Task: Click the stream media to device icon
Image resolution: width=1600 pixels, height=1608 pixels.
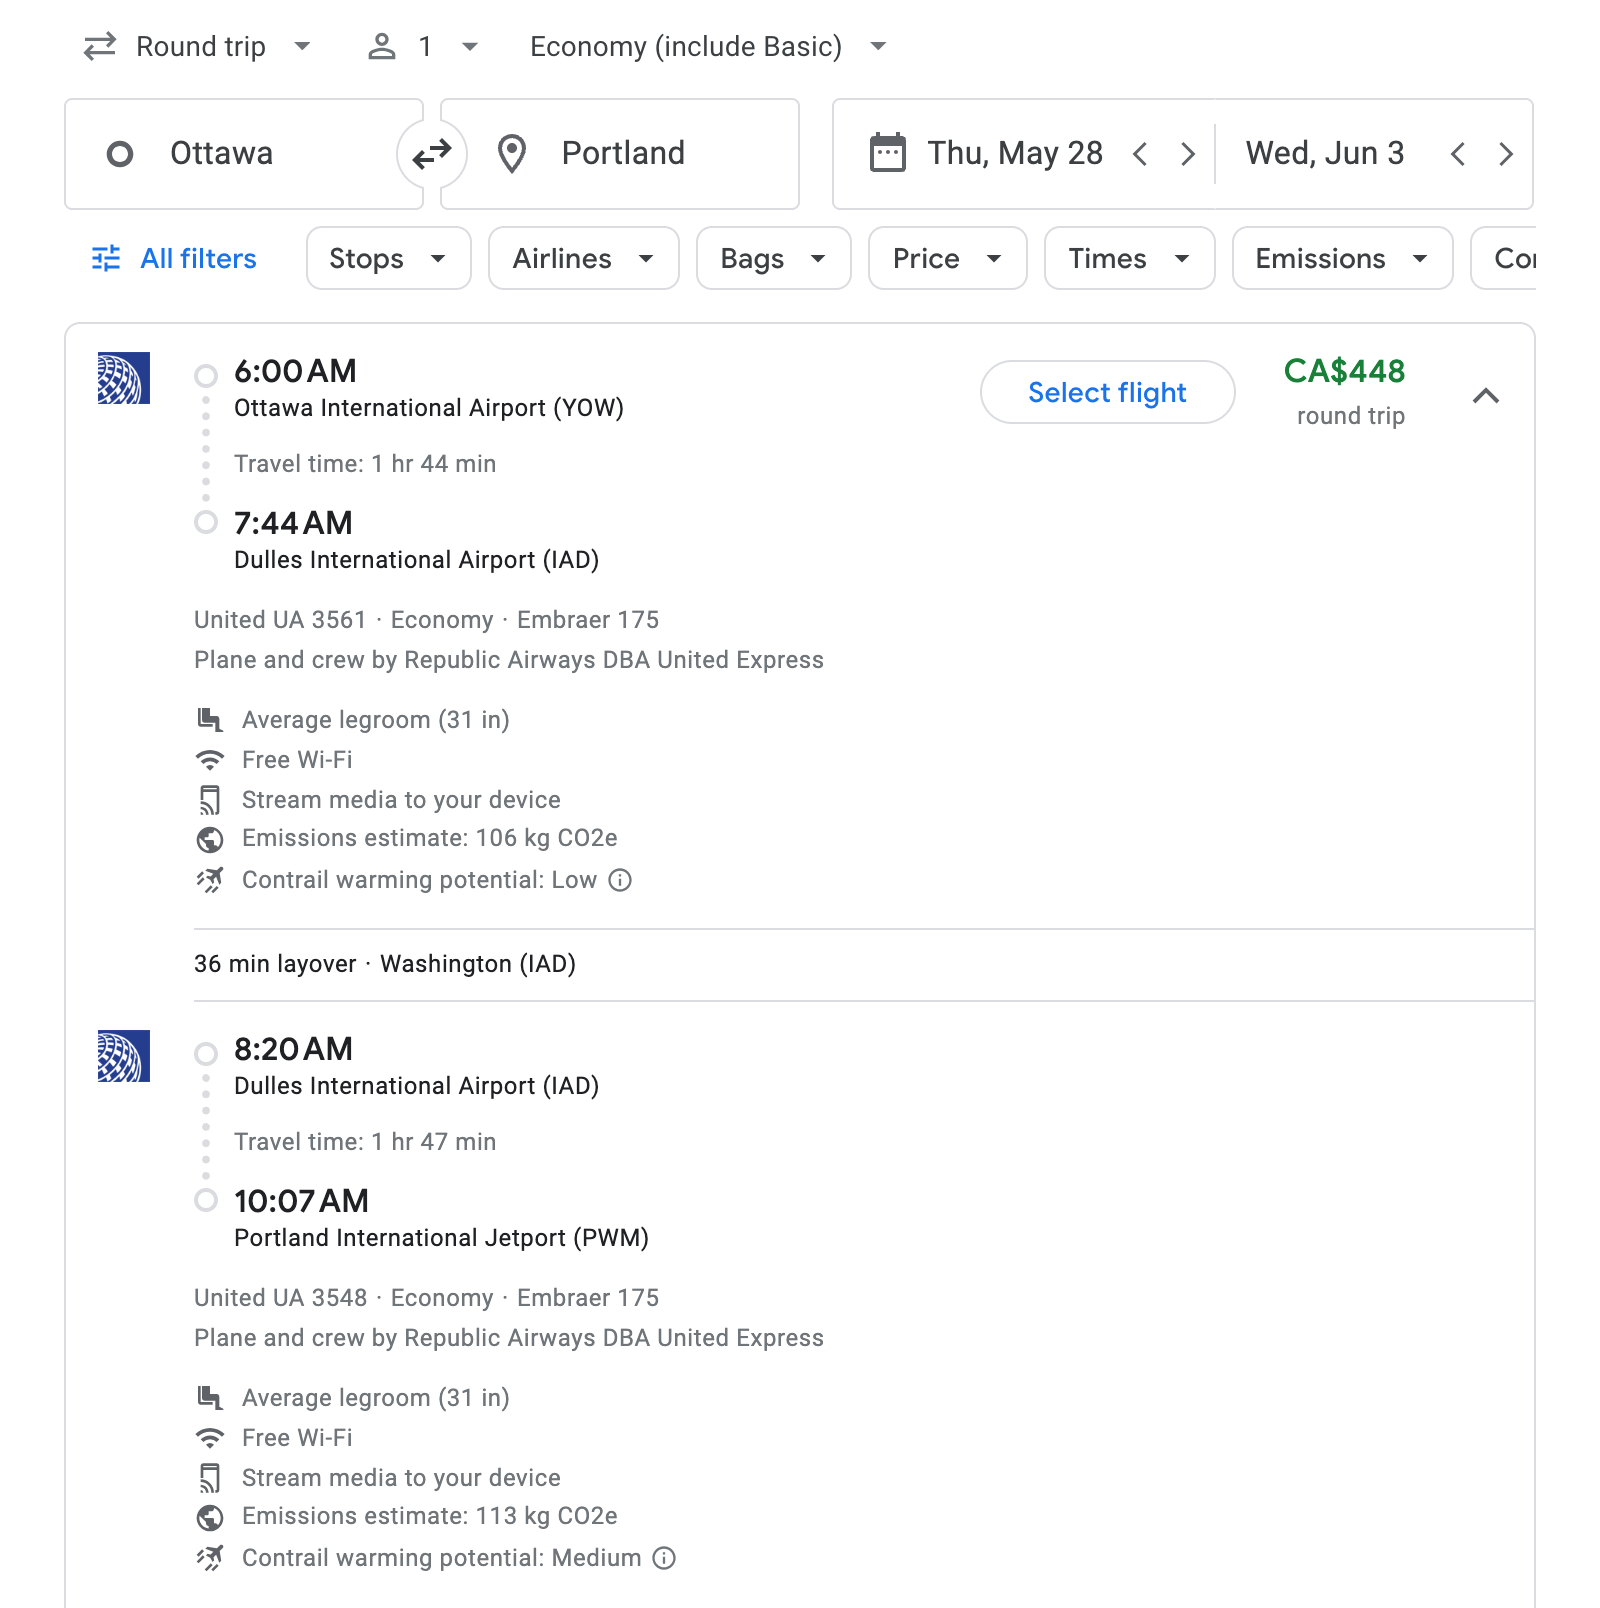Action: [x=210, y=800]
